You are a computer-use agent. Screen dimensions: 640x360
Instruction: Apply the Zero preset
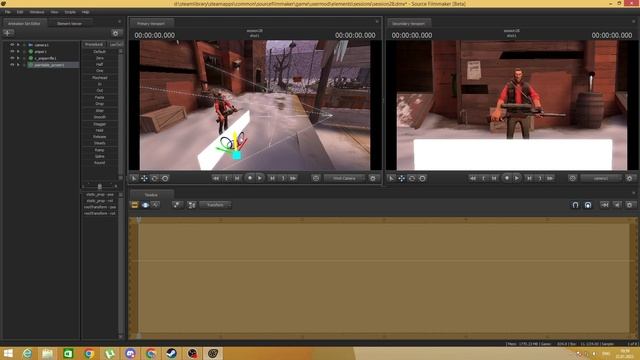coord(100,58)
